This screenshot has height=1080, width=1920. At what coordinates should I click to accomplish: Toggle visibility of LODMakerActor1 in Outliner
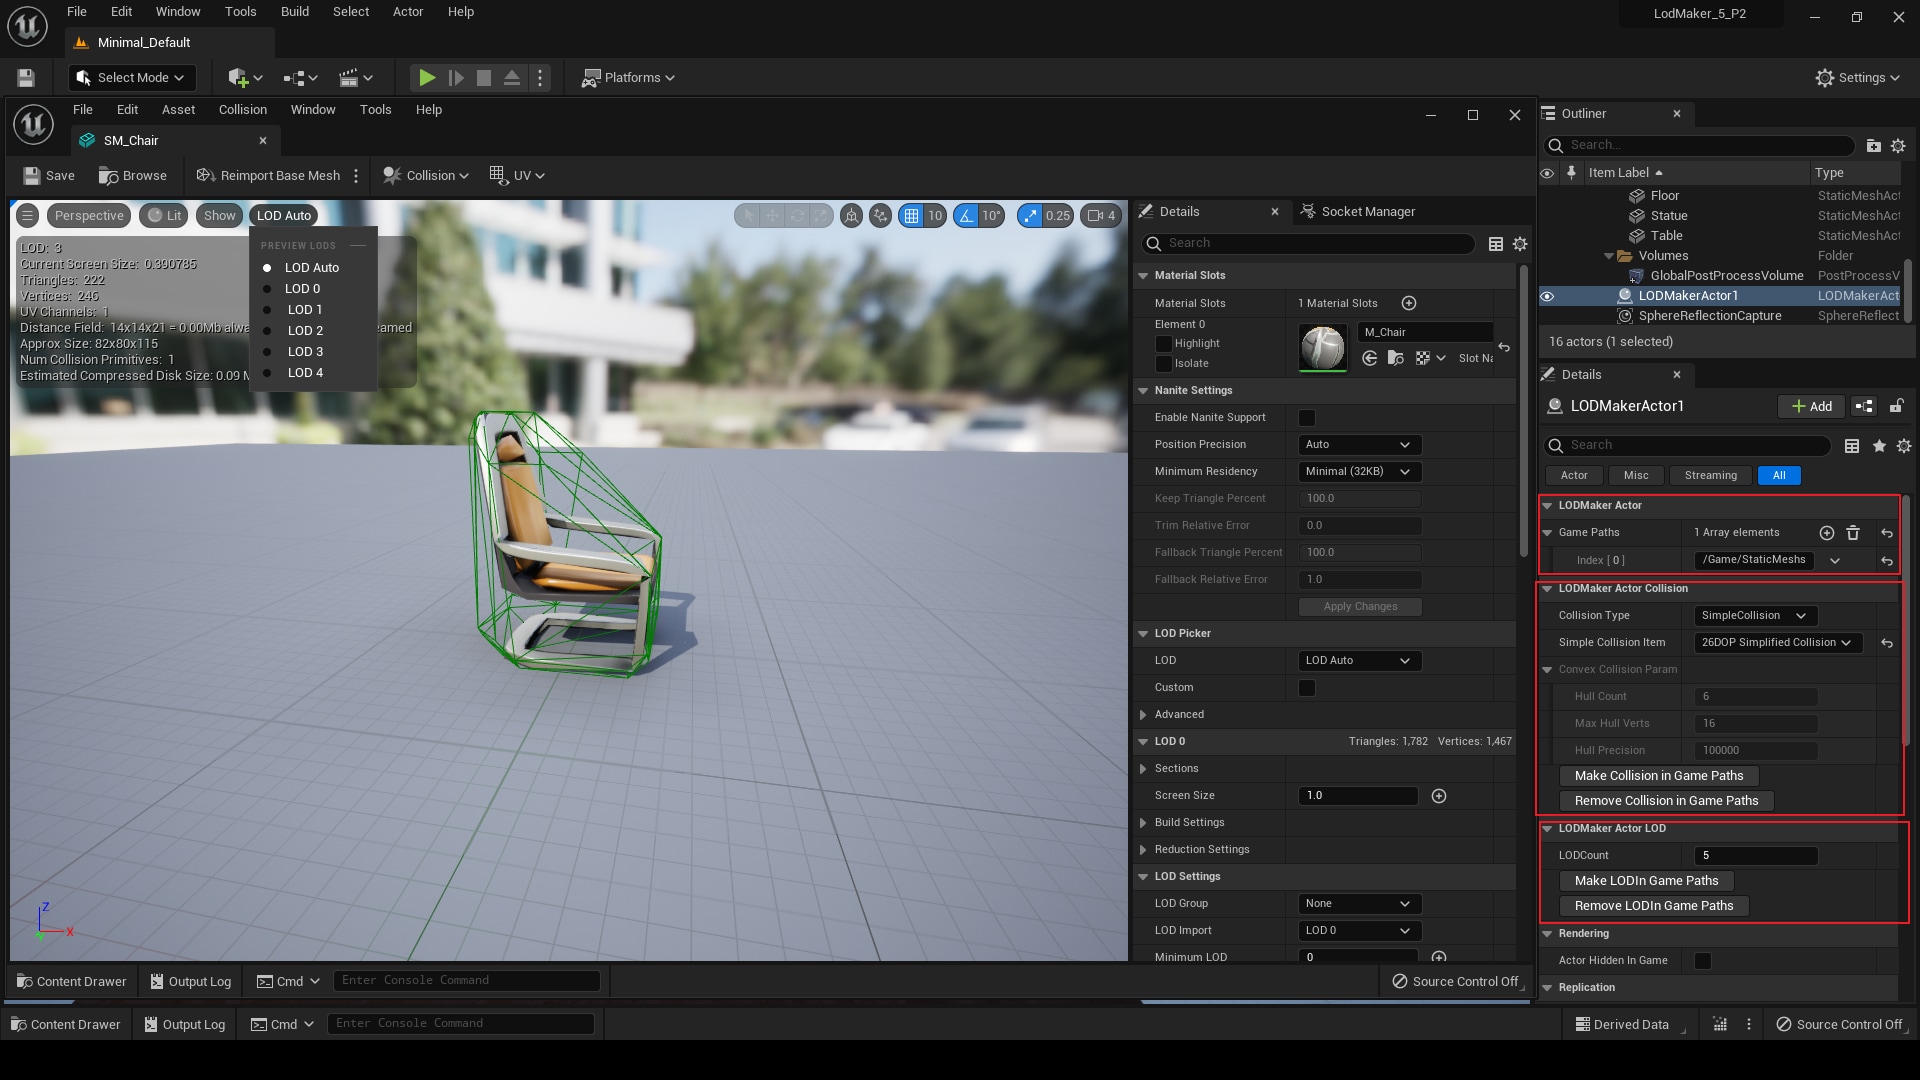(1547, 295)
